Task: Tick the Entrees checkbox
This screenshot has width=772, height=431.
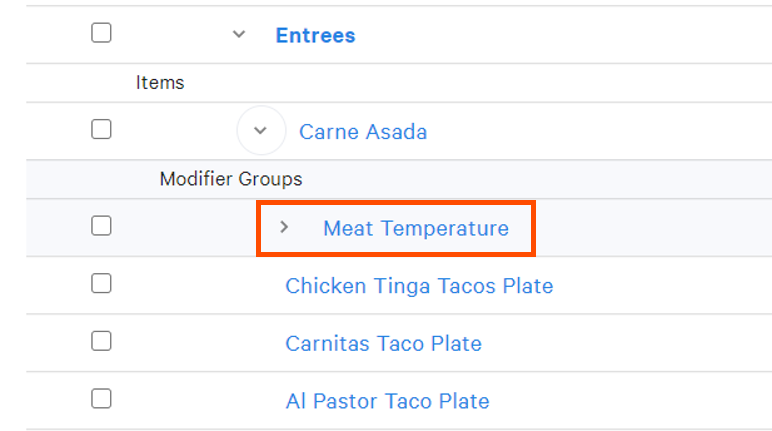Action: pos(101,33)
